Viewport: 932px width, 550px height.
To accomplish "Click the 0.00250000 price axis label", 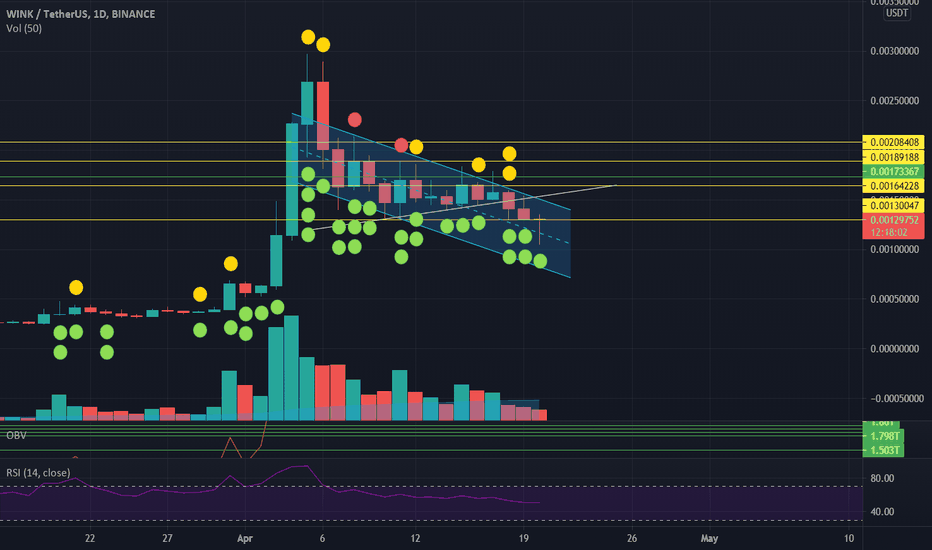I will point(894,100).
